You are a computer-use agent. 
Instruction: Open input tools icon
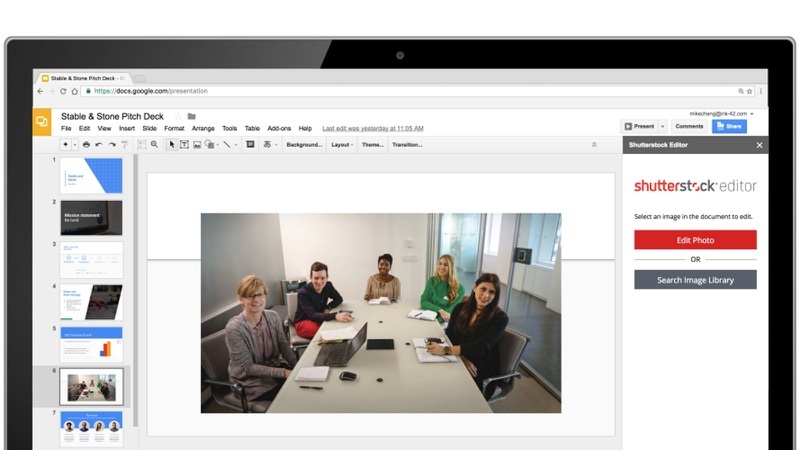[267, 145]
